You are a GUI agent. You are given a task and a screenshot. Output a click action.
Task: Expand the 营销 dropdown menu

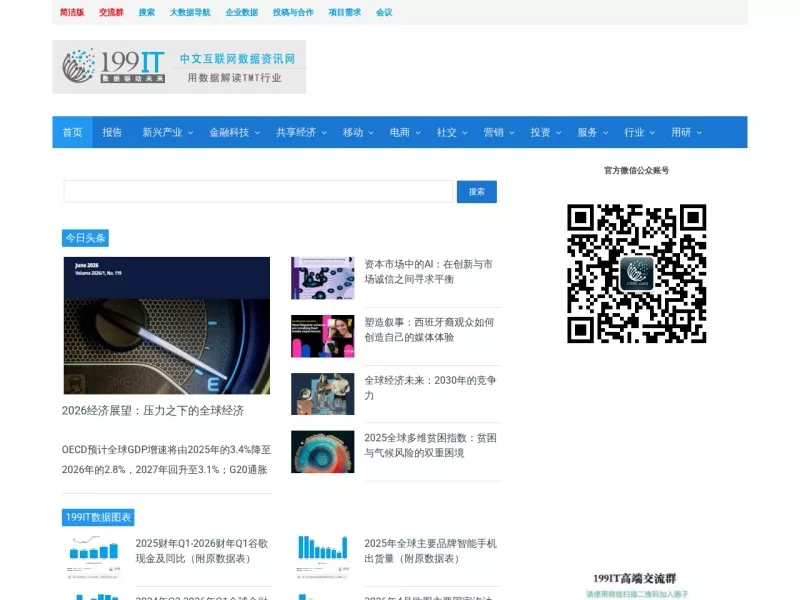[499, 132]
